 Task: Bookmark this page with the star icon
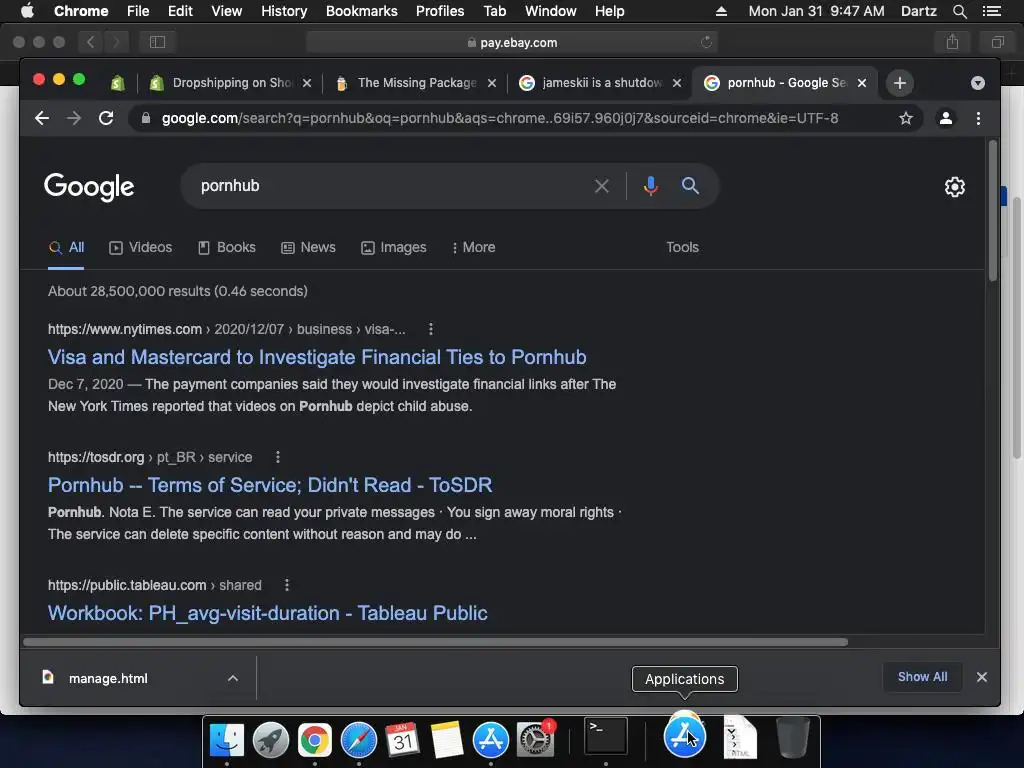click(906, 118)
